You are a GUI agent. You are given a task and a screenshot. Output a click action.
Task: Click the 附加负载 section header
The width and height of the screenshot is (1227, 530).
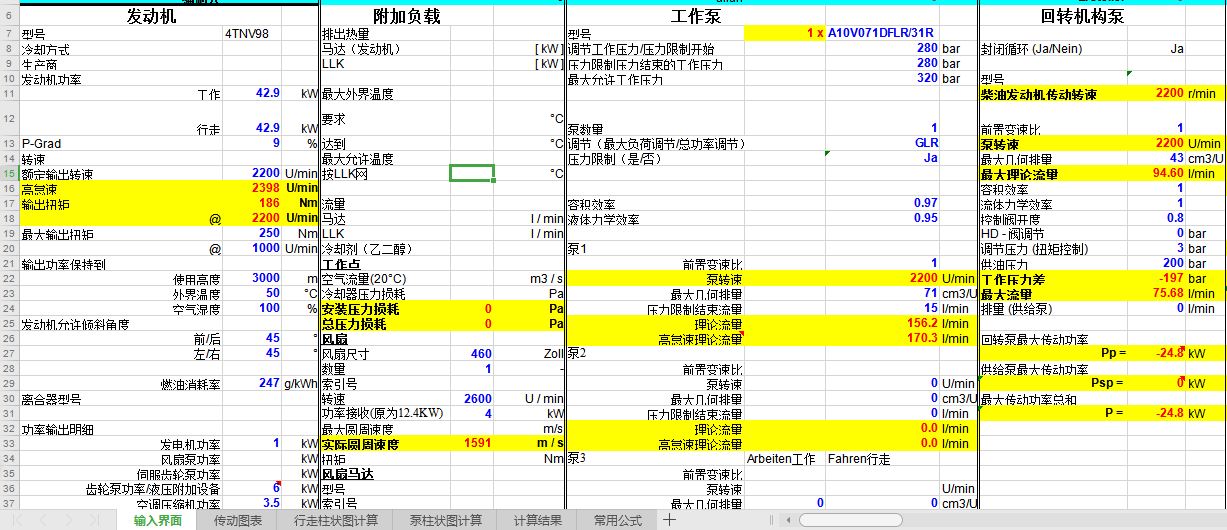406,16
